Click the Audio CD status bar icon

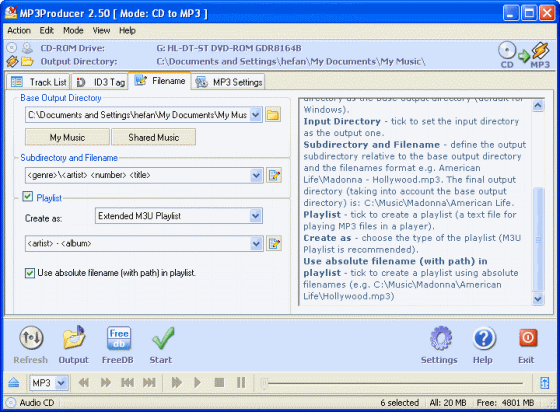point(11,403)
